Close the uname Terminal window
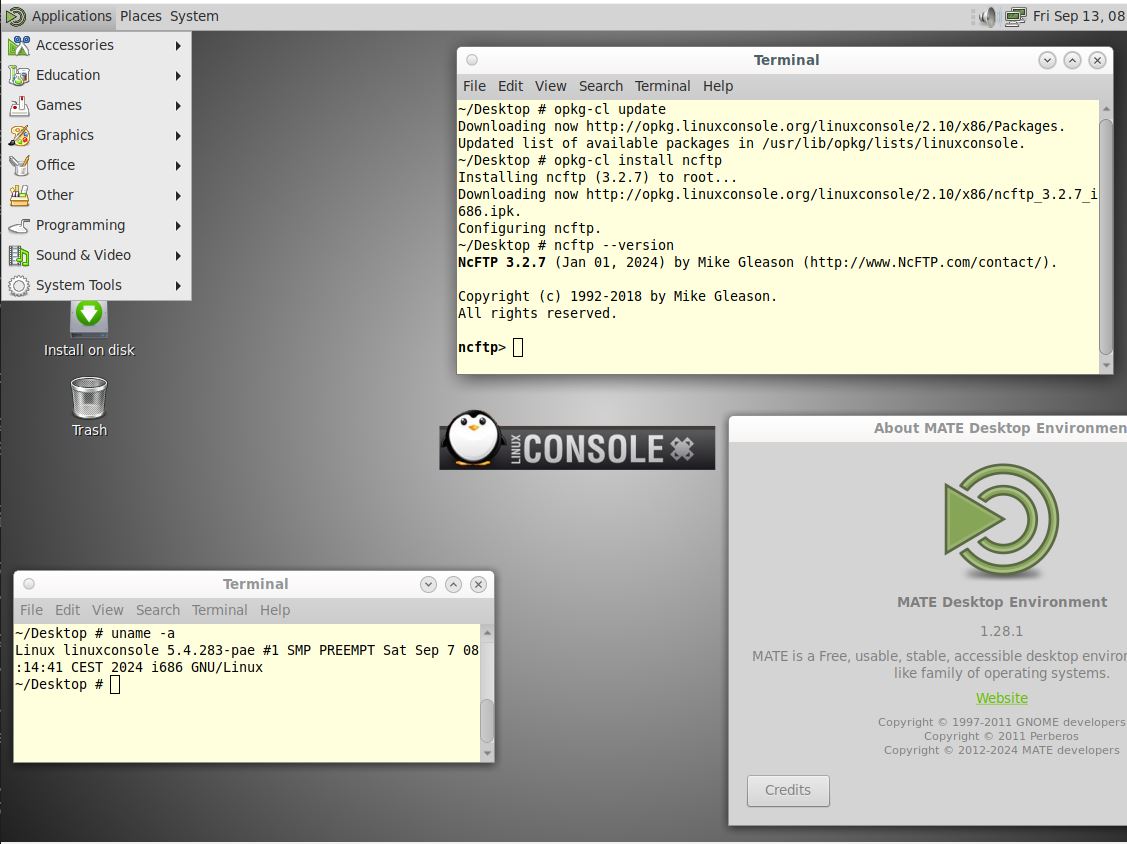Viewport: 1127px width, 844px height. click(479, 584)
